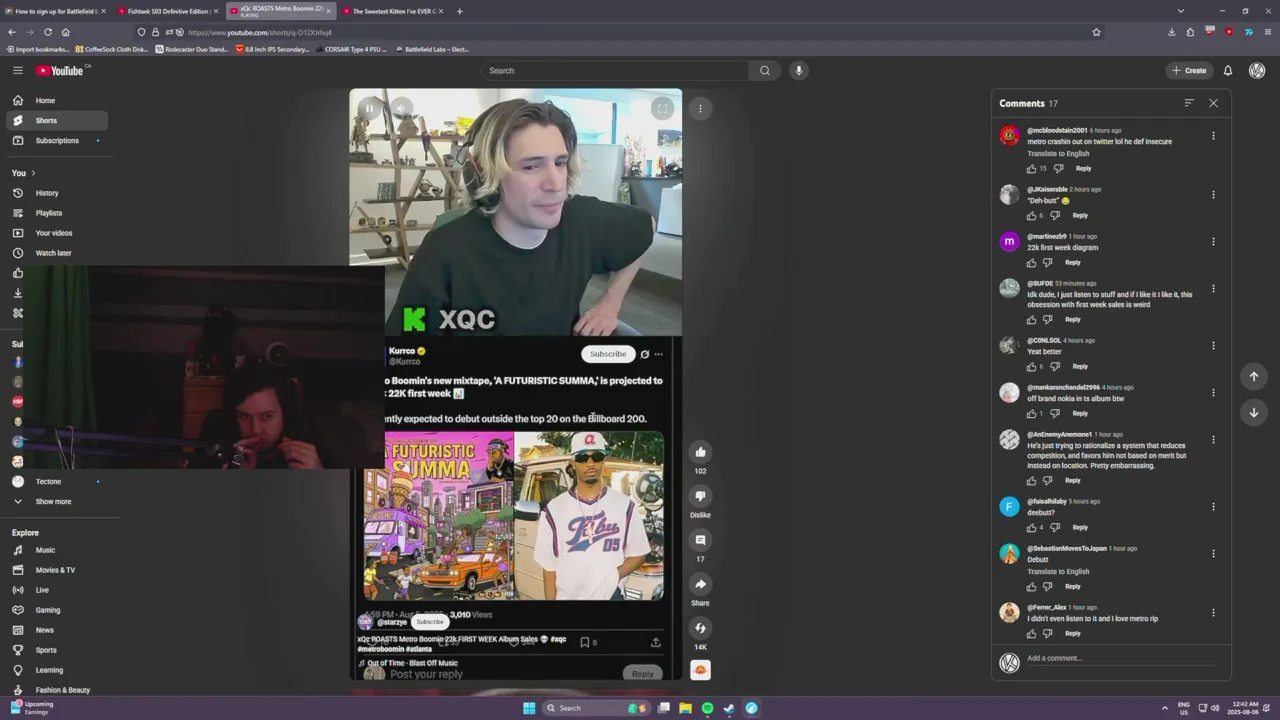Viewport: 1280px width, 720px height.
Task: Open new browser tab plus button
Action: pos(459,11)
